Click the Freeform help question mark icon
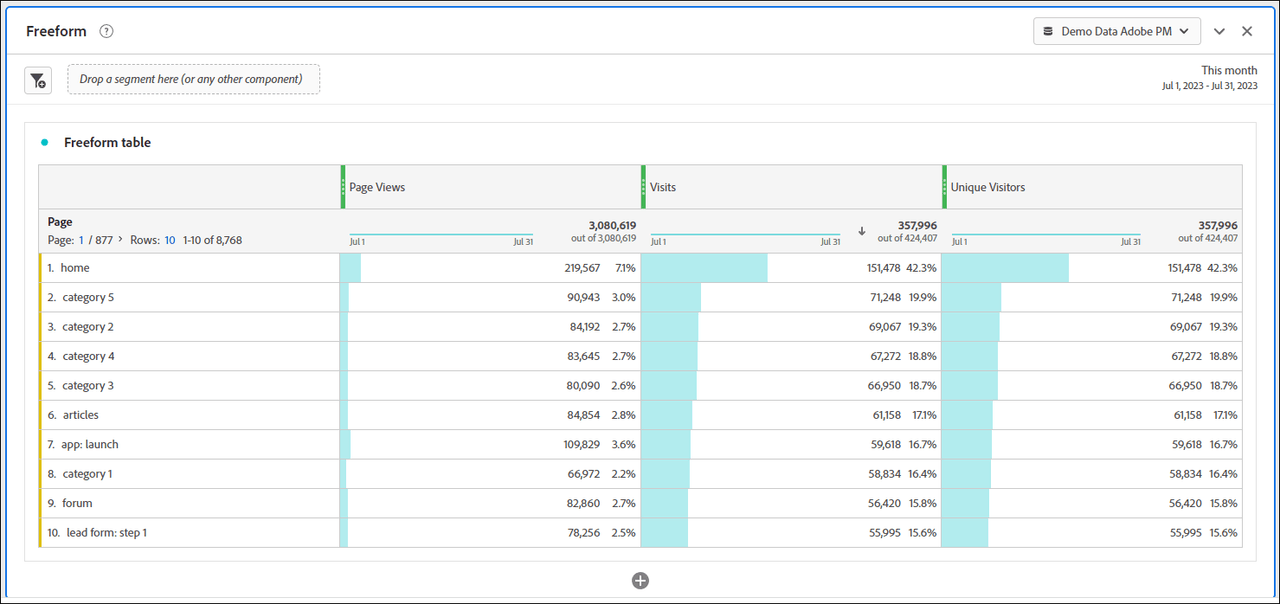The height and width of the screenshot is (604, 1280). click(106, 31)
